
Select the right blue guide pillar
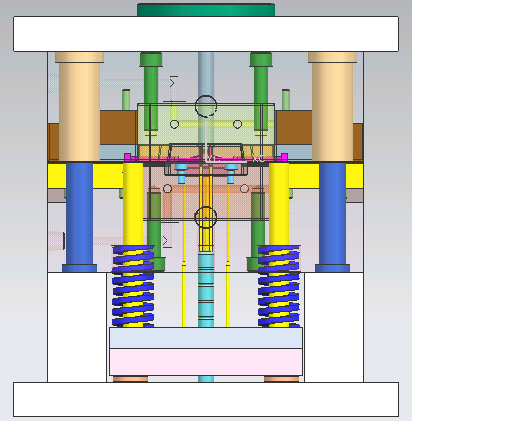(332, 217)
